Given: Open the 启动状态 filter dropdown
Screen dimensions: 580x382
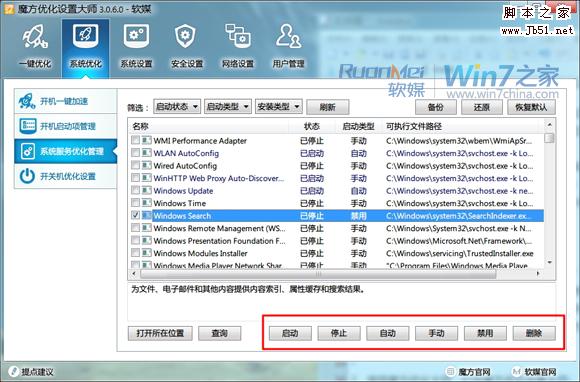Looking at the screenshot, I should (x=177, y=107).
